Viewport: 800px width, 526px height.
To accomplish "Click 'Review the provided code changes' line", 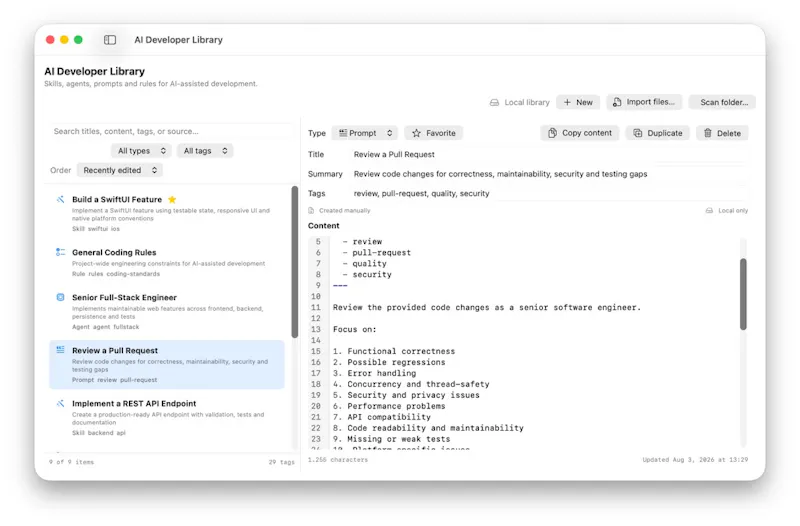I will pos(487,308).
